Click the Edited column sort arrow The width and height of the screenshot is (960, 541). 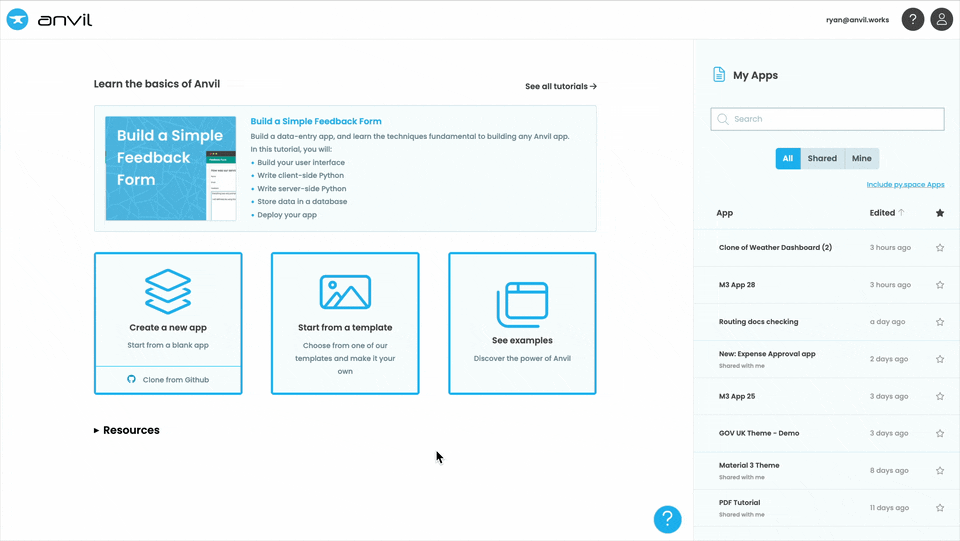pyautogui.click(x=901, y=212)
